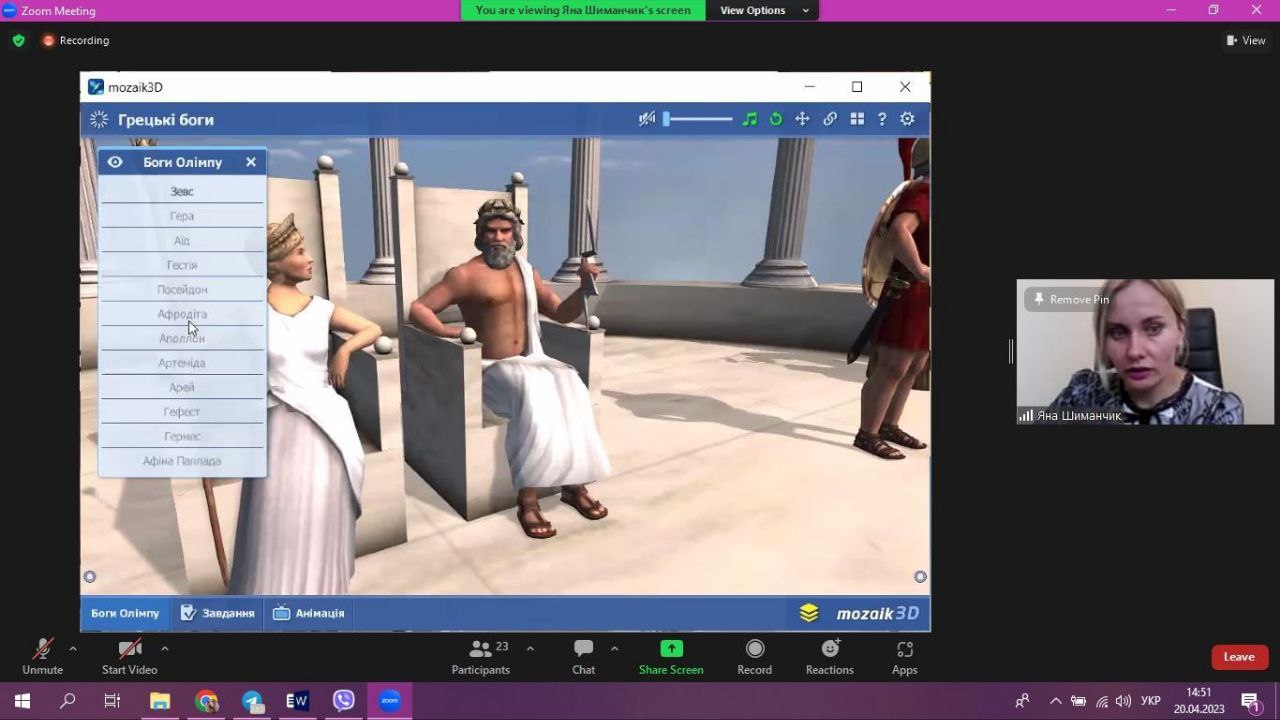The image size is (1280, 720).
Task: Open Google Chrome from the taskbar
Action: pos(207,701)
